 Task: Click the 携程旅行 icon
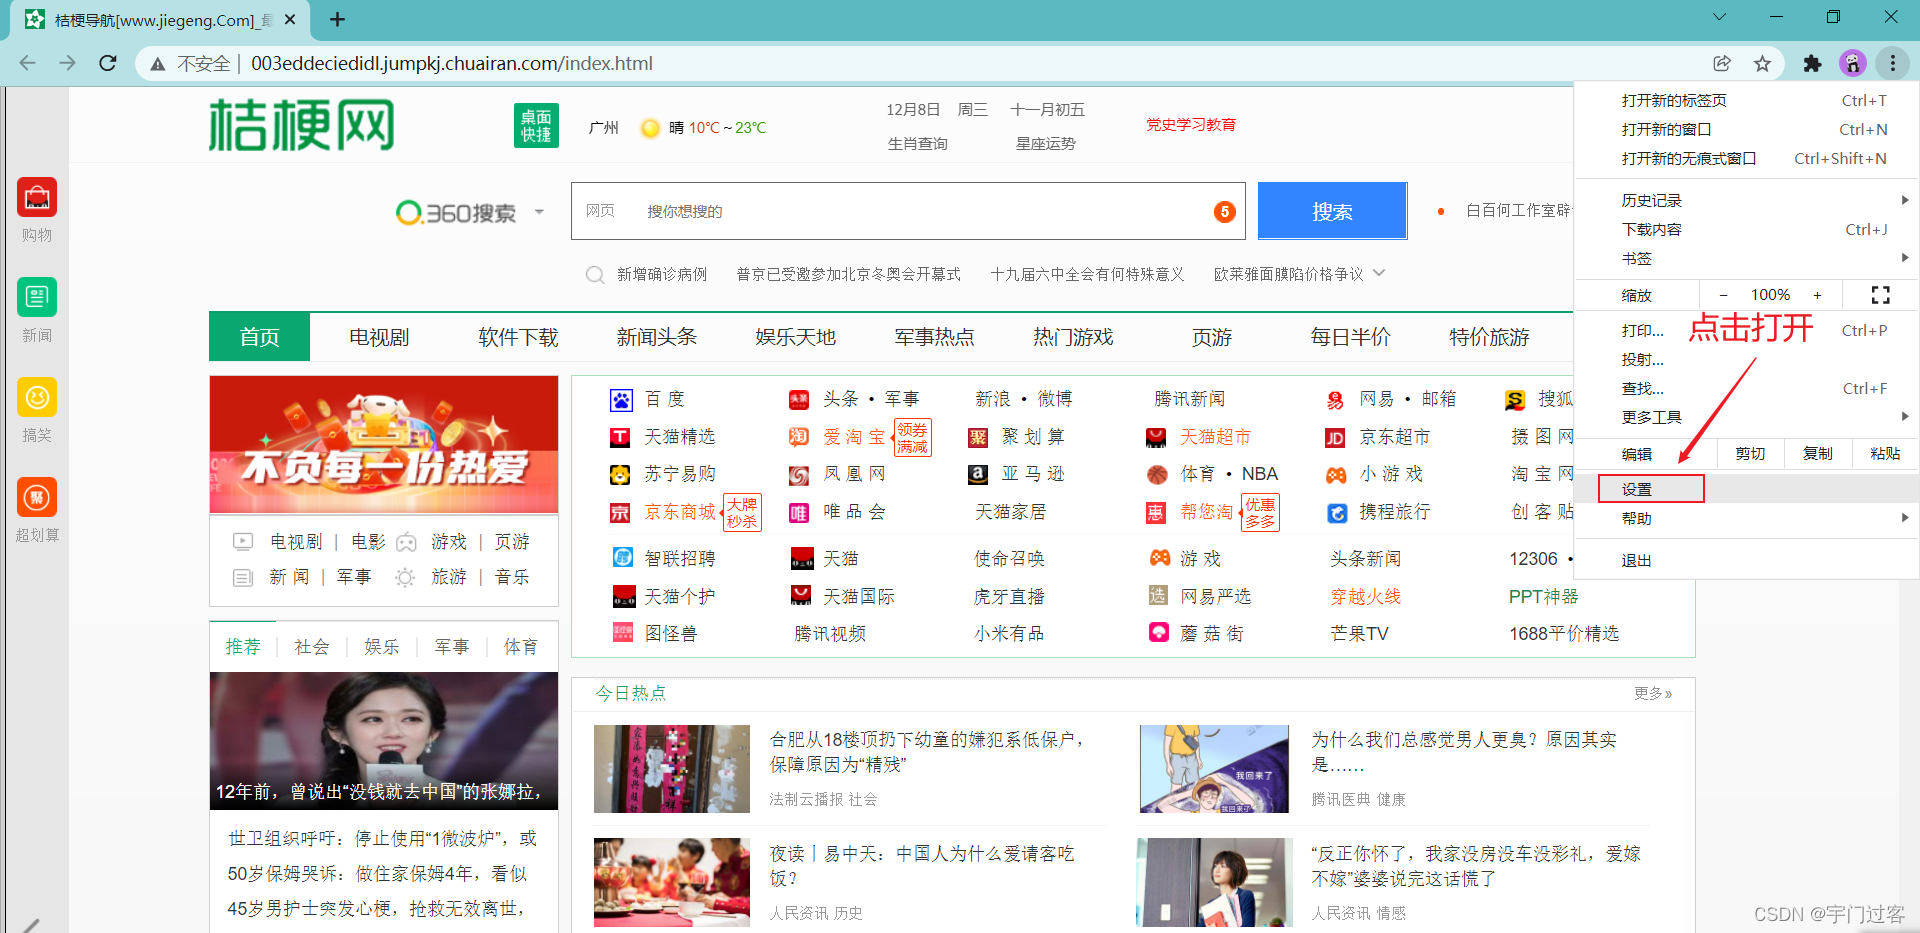pyautogui.click(x=1337, y=513)
